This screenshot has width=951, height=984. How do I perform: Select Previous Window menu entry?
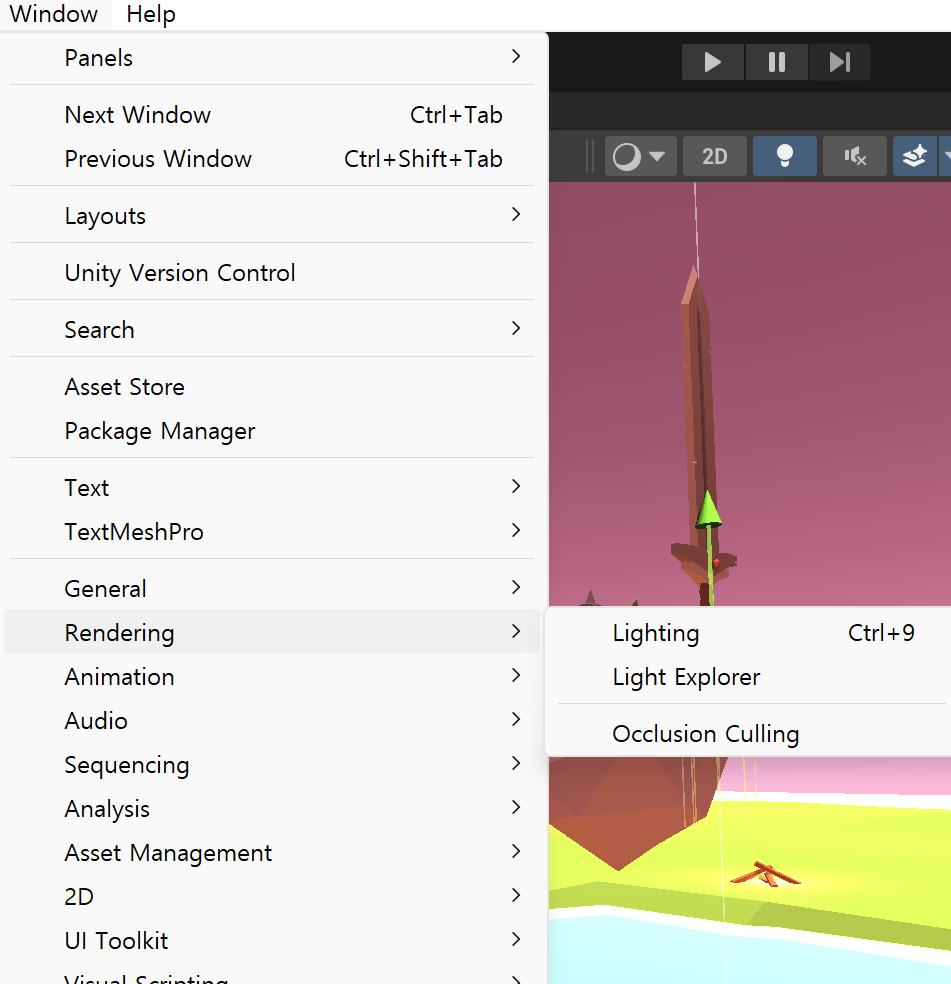272,159
